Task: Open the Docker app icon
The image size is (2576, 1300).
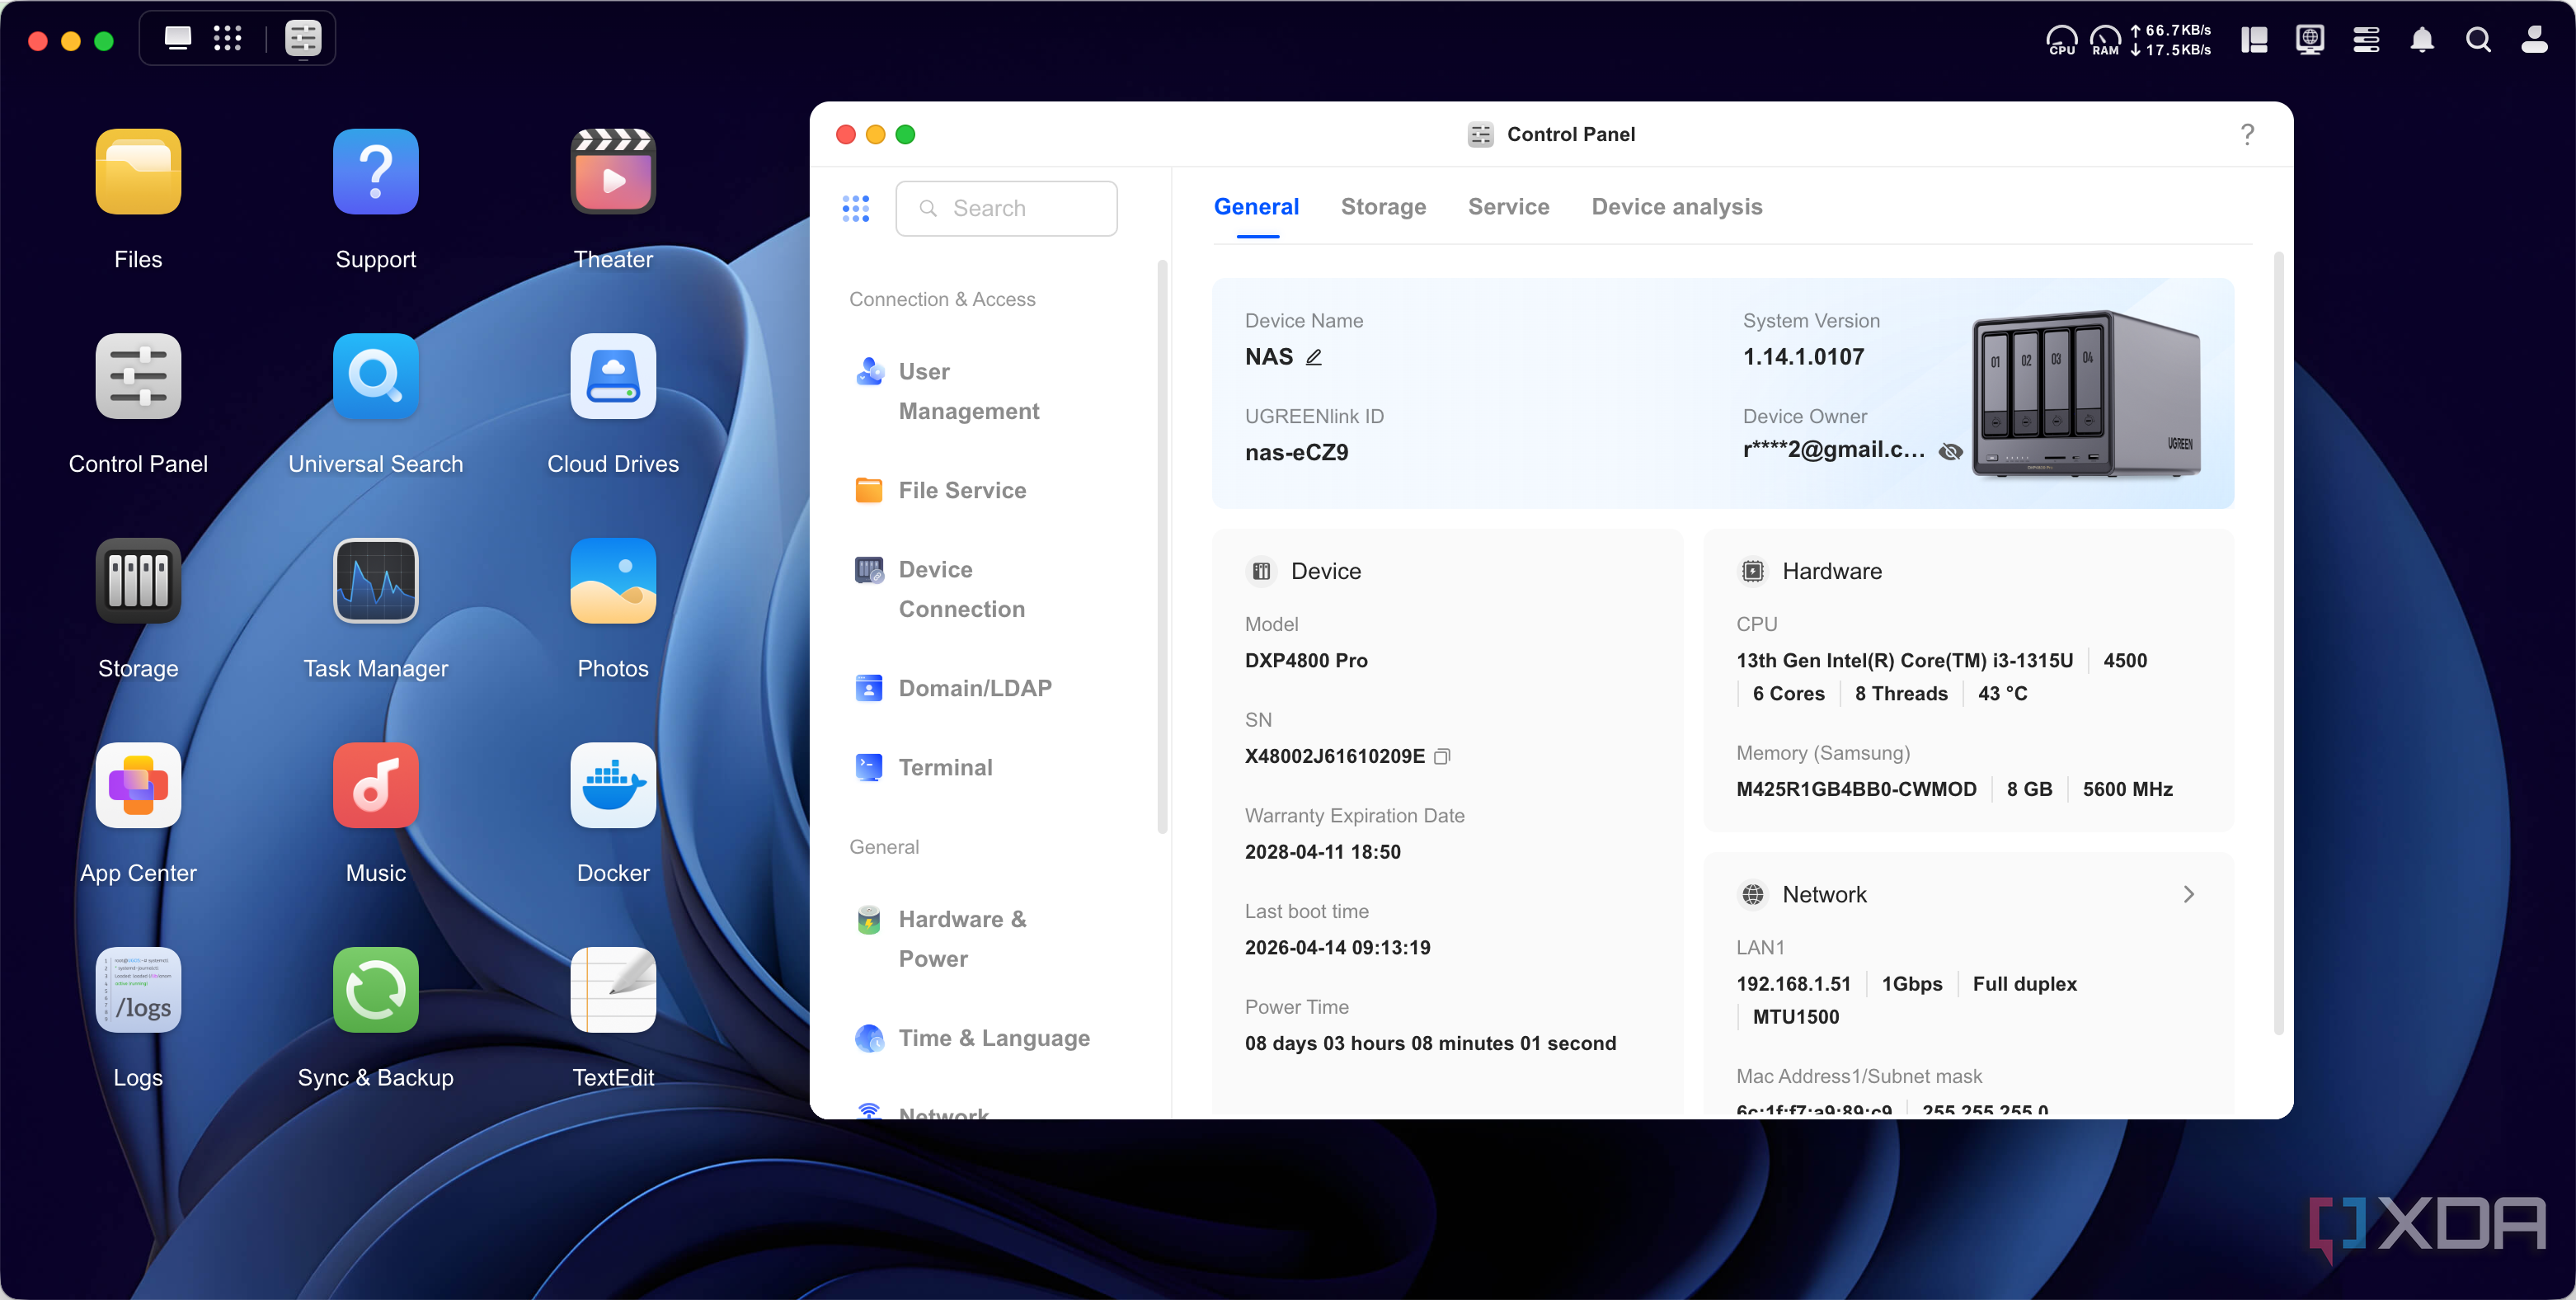Action: point(613,785)
